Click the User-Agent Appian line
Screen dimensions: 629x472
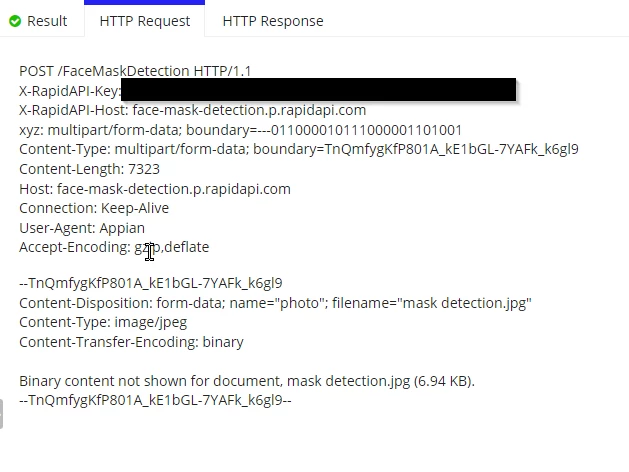(82, 228)
